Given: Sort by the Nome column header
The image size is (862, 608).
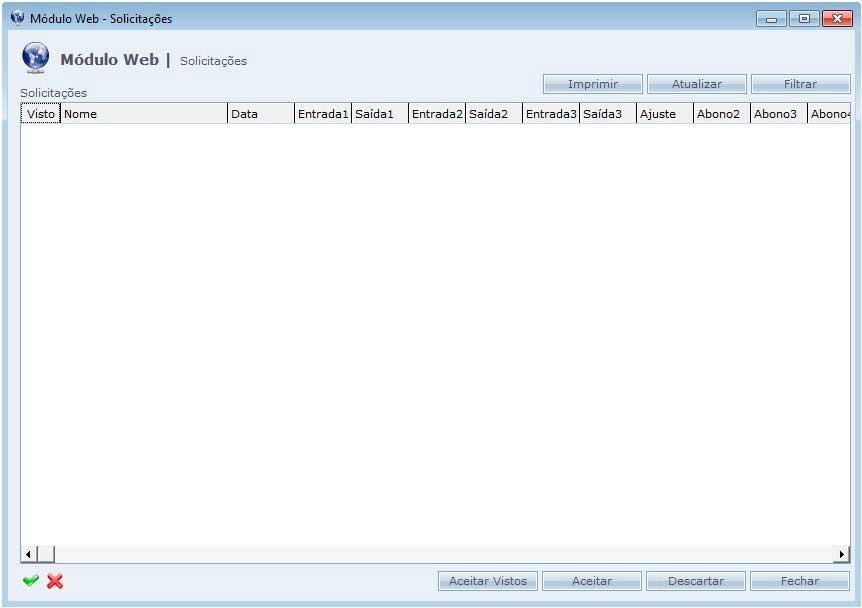Looking at the screenshot, I should (x=144, y=114).
